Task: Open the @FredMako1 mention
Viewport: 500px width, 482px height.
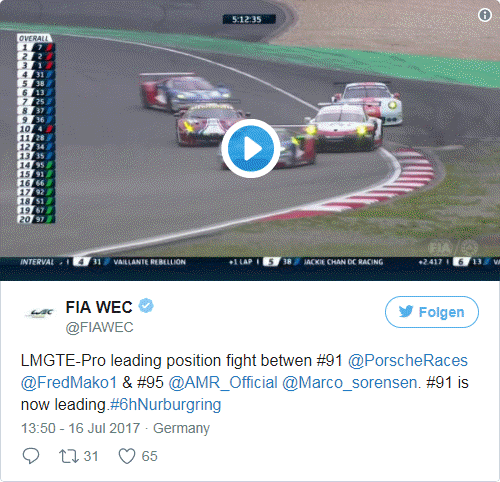Action: [x=69, y=382]
